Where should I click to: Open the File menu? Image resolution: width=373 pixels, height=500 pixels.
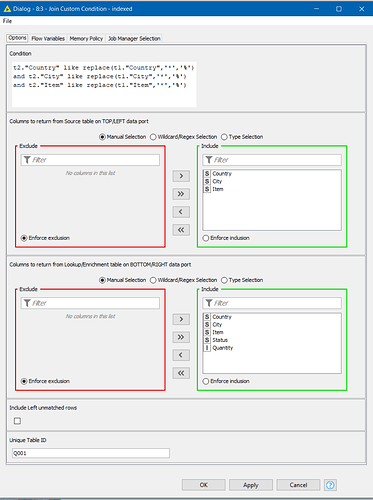pyautogui.click(x=7, y=21)
